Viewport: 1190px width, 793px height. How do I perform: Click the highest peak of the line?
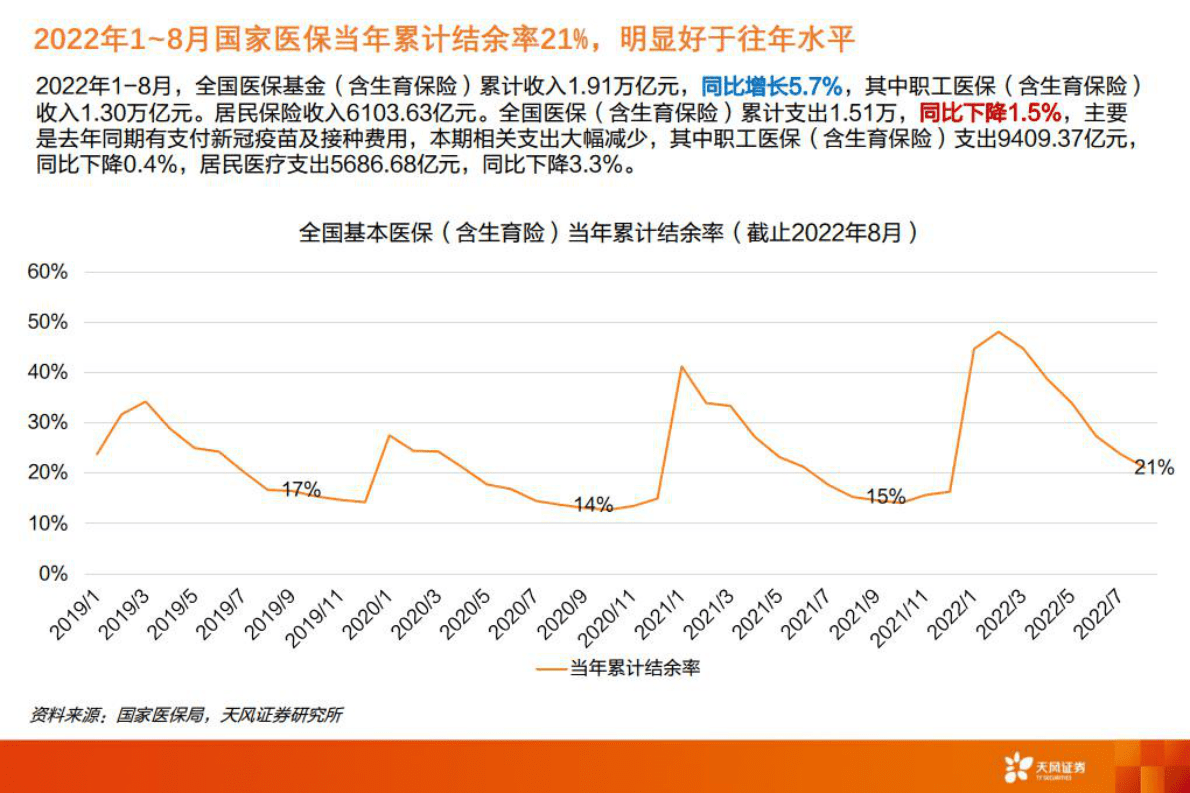click(x=998, y=332)
